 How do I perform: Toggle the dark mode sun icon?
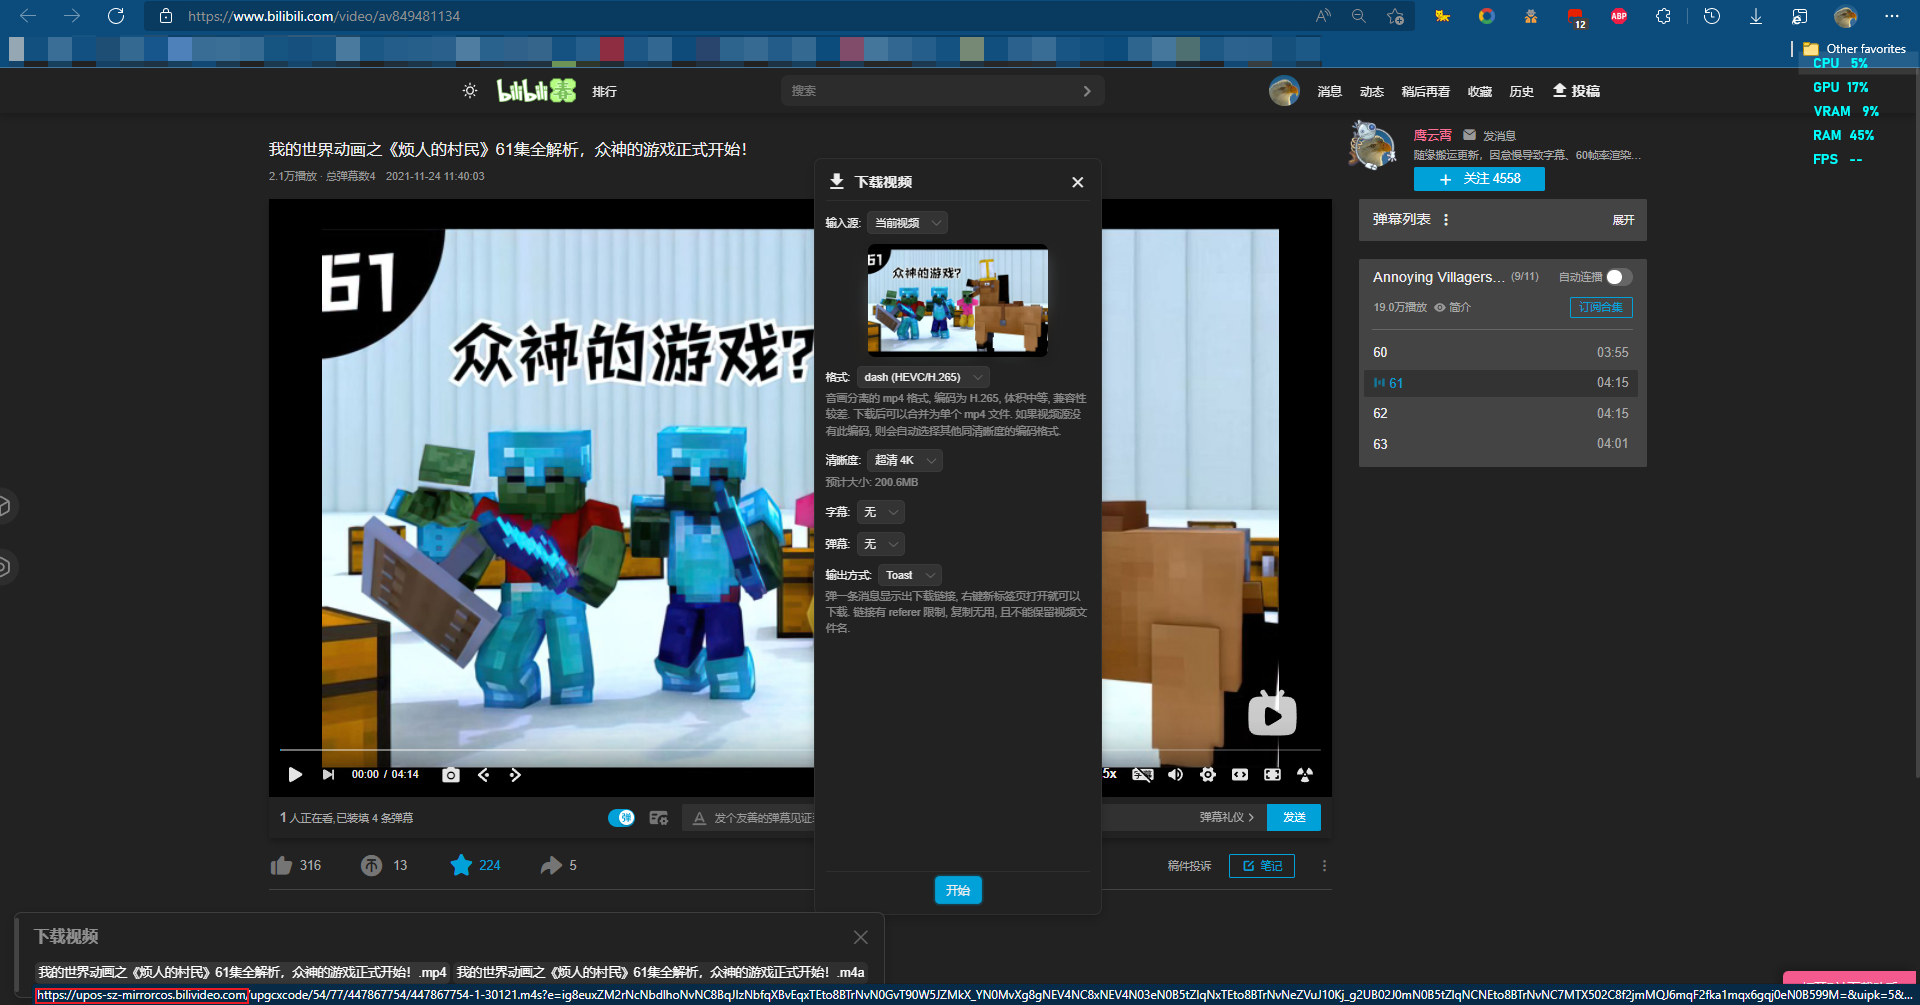pyautogui.click(x=470, y=91)
